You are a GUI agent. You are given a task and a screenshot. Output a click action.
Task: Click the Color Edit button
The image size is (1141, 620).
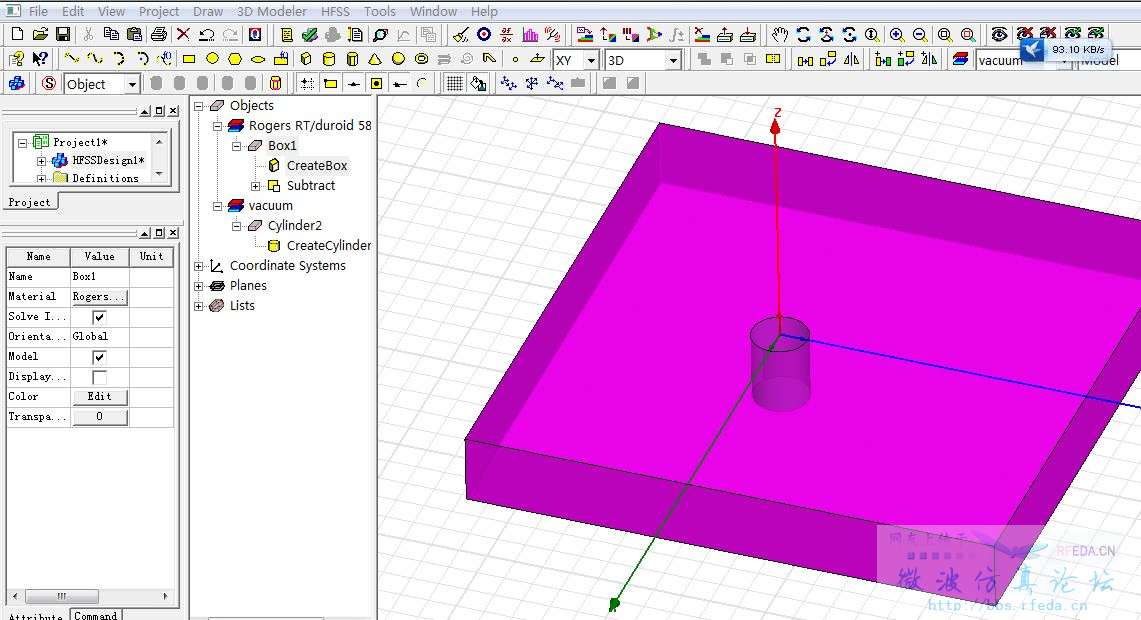100,397
